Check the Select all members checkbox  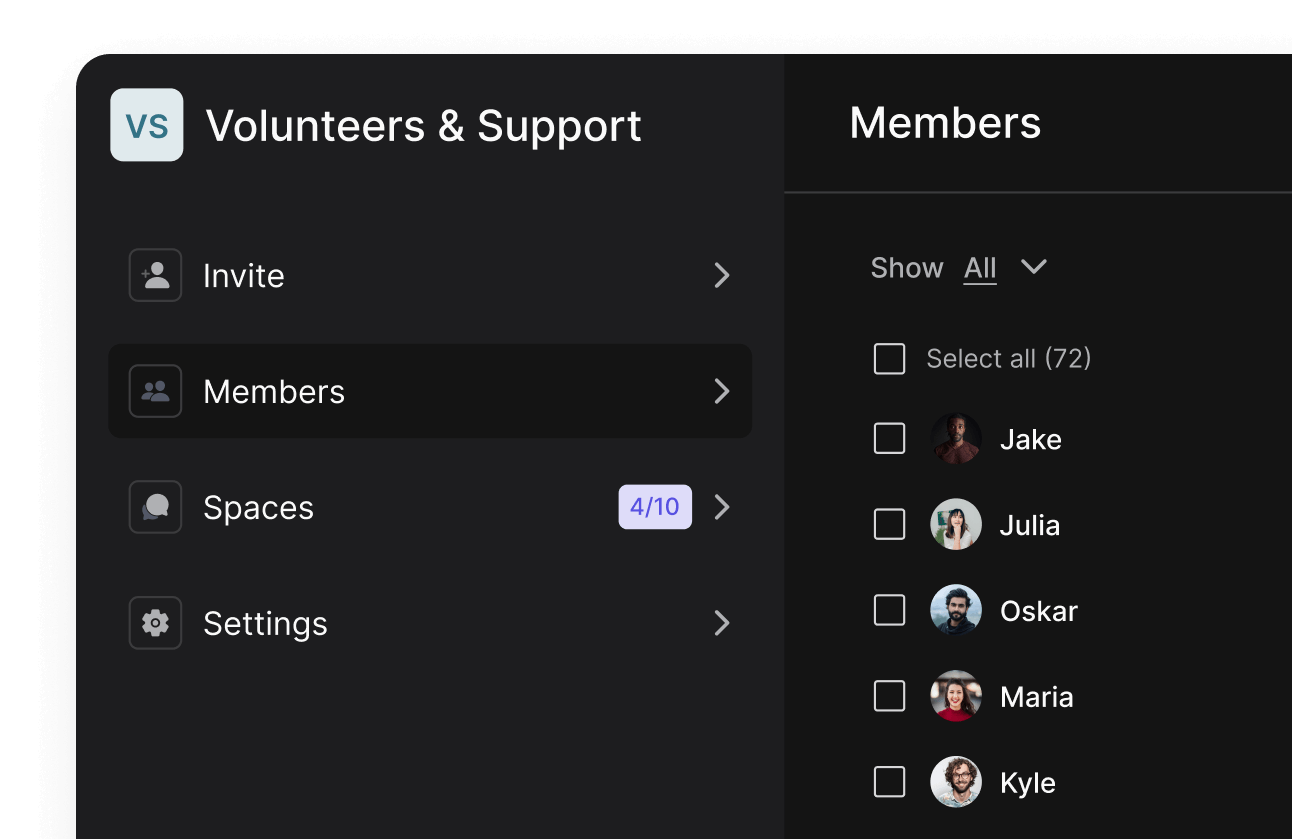pyautogui.click(x=889, y=358)
